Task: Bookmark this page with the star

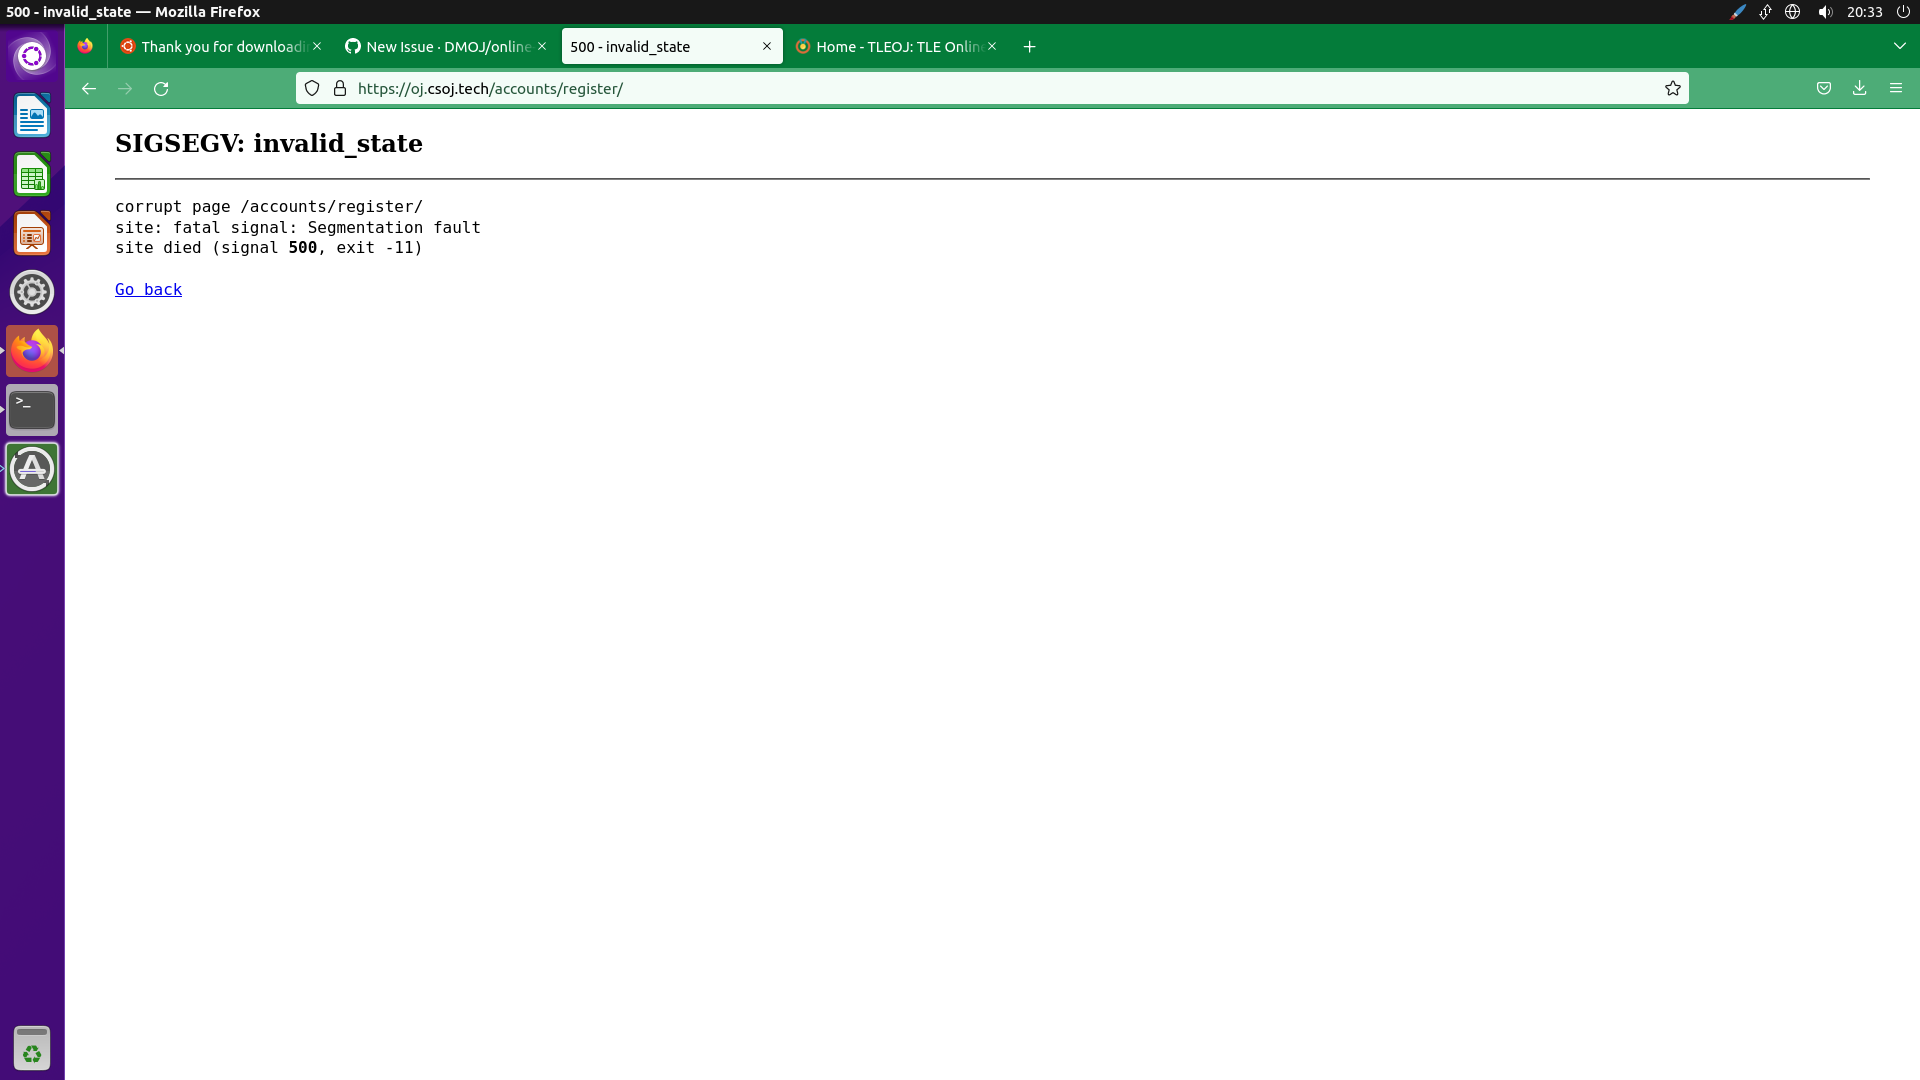Action: point(1673,88)
